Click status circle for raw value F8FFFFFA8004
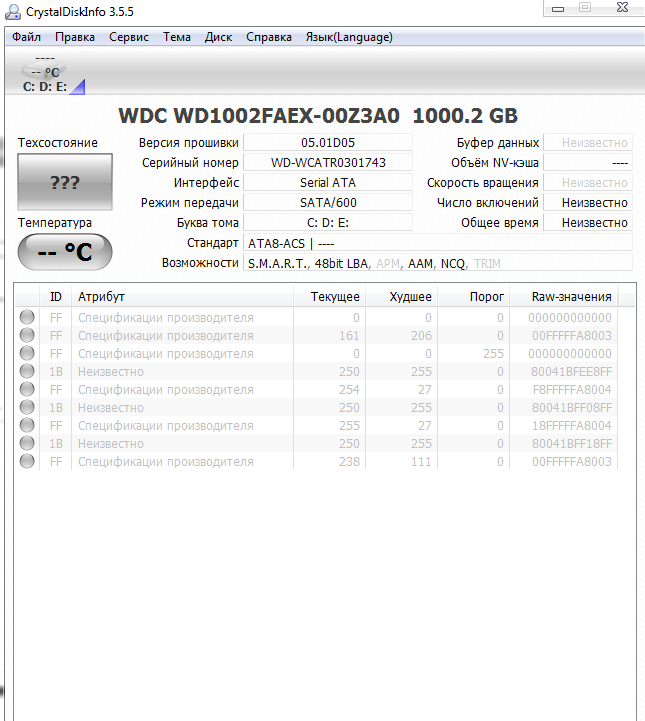 (x=27, y=390)
